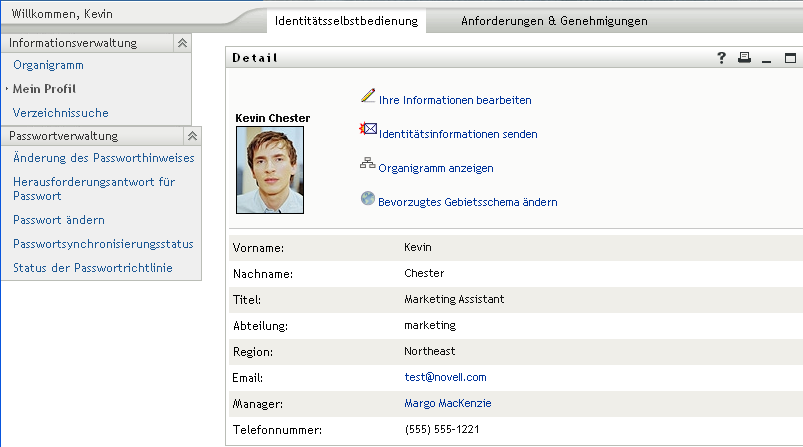Click the email test@novell.com
The image size is (803, 447).
coord(446,377)
